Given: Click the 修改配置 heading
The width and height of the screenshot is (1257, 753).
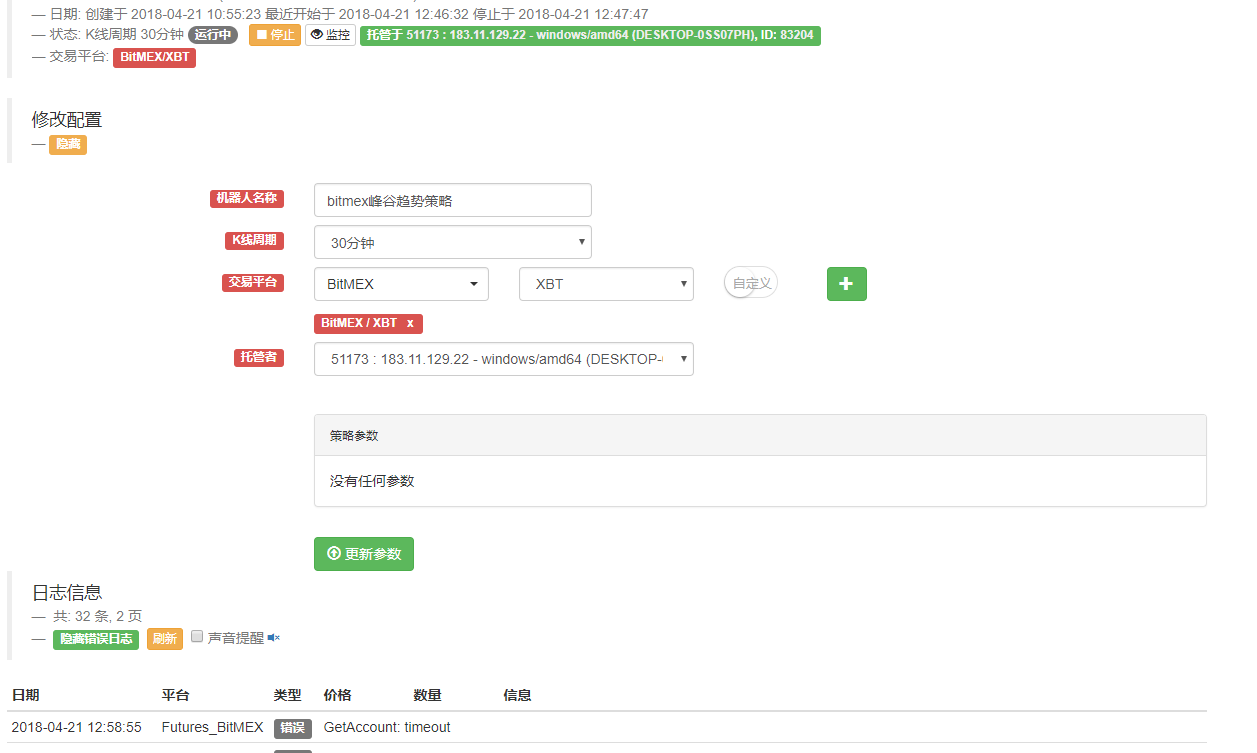Looking at the screenshot, I should (67, 120).
